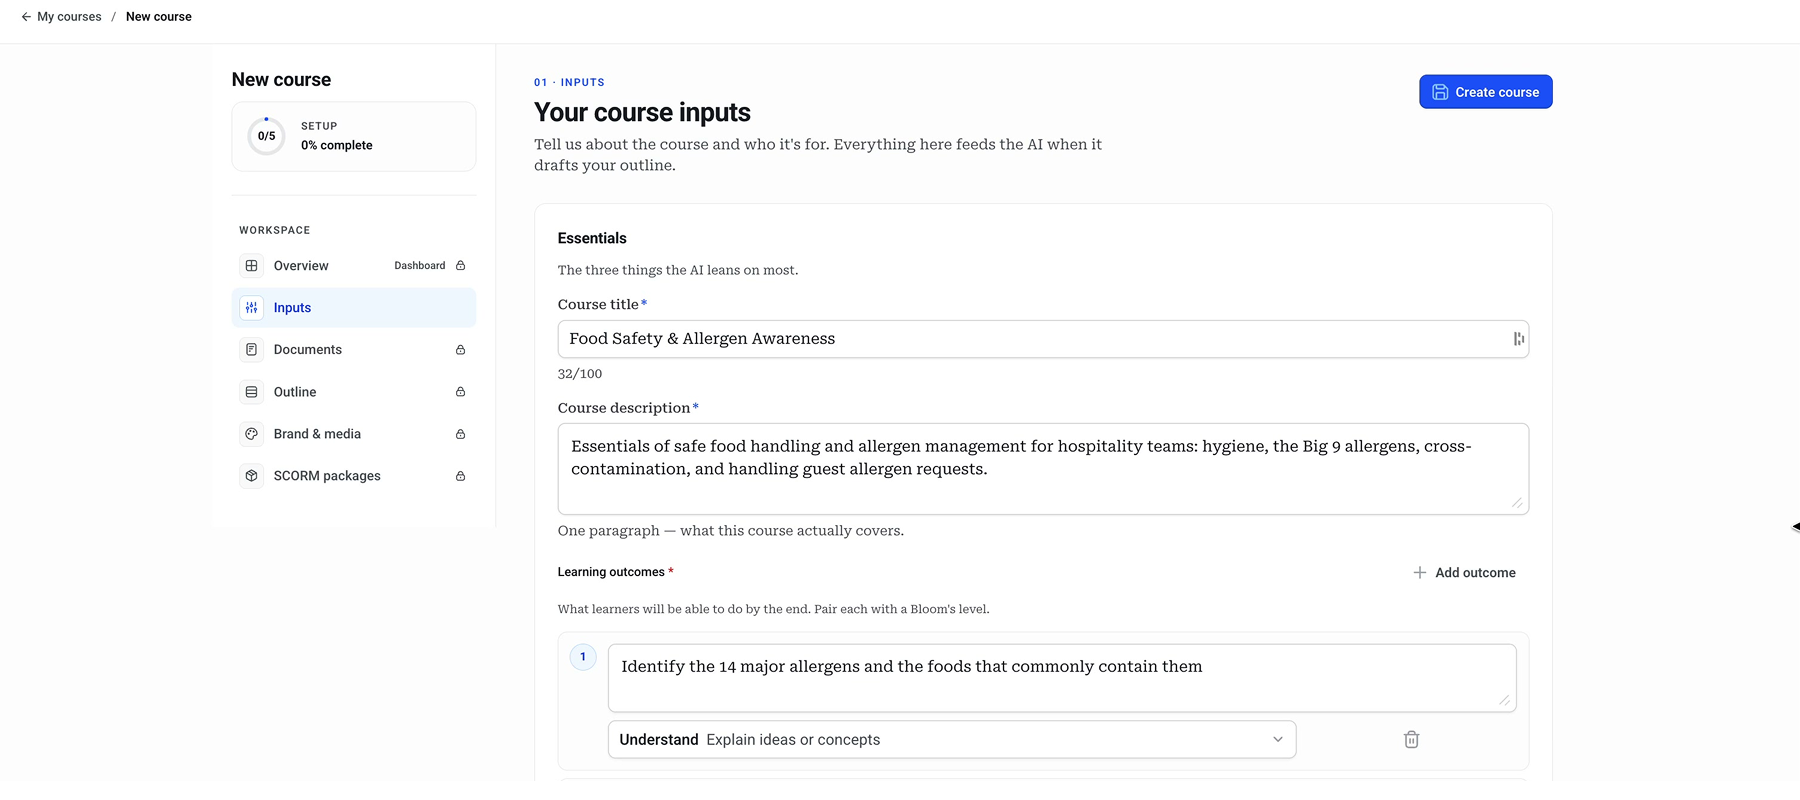The width and height of the screenshot is (1800, 800).
Task: Click the SCORM packages cube icon
Action: coord(252,476)
